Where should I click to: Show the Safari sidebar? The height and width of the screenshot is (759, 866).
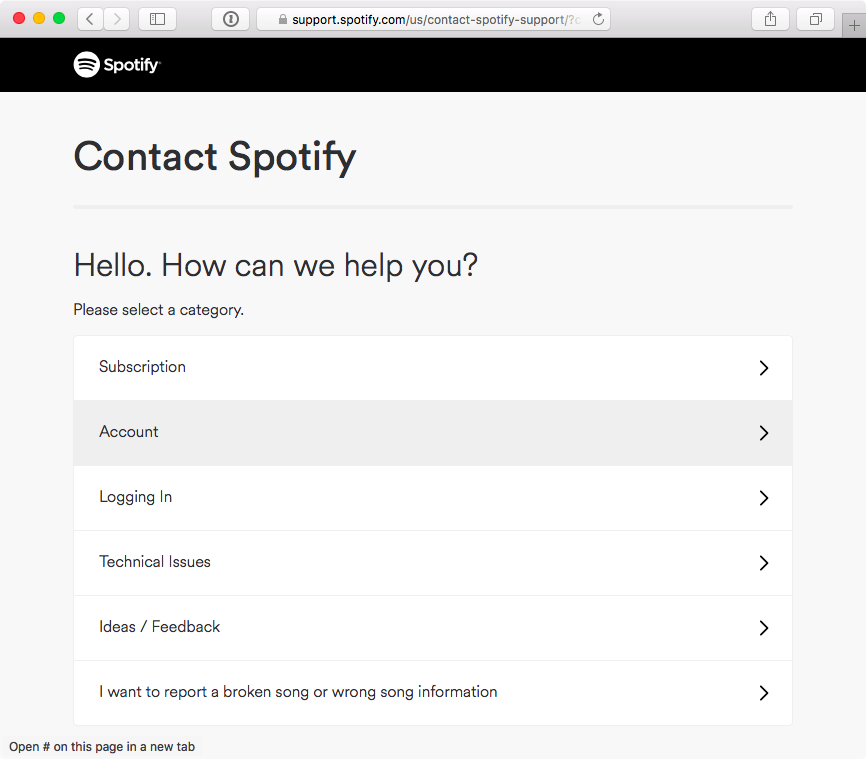157,19
